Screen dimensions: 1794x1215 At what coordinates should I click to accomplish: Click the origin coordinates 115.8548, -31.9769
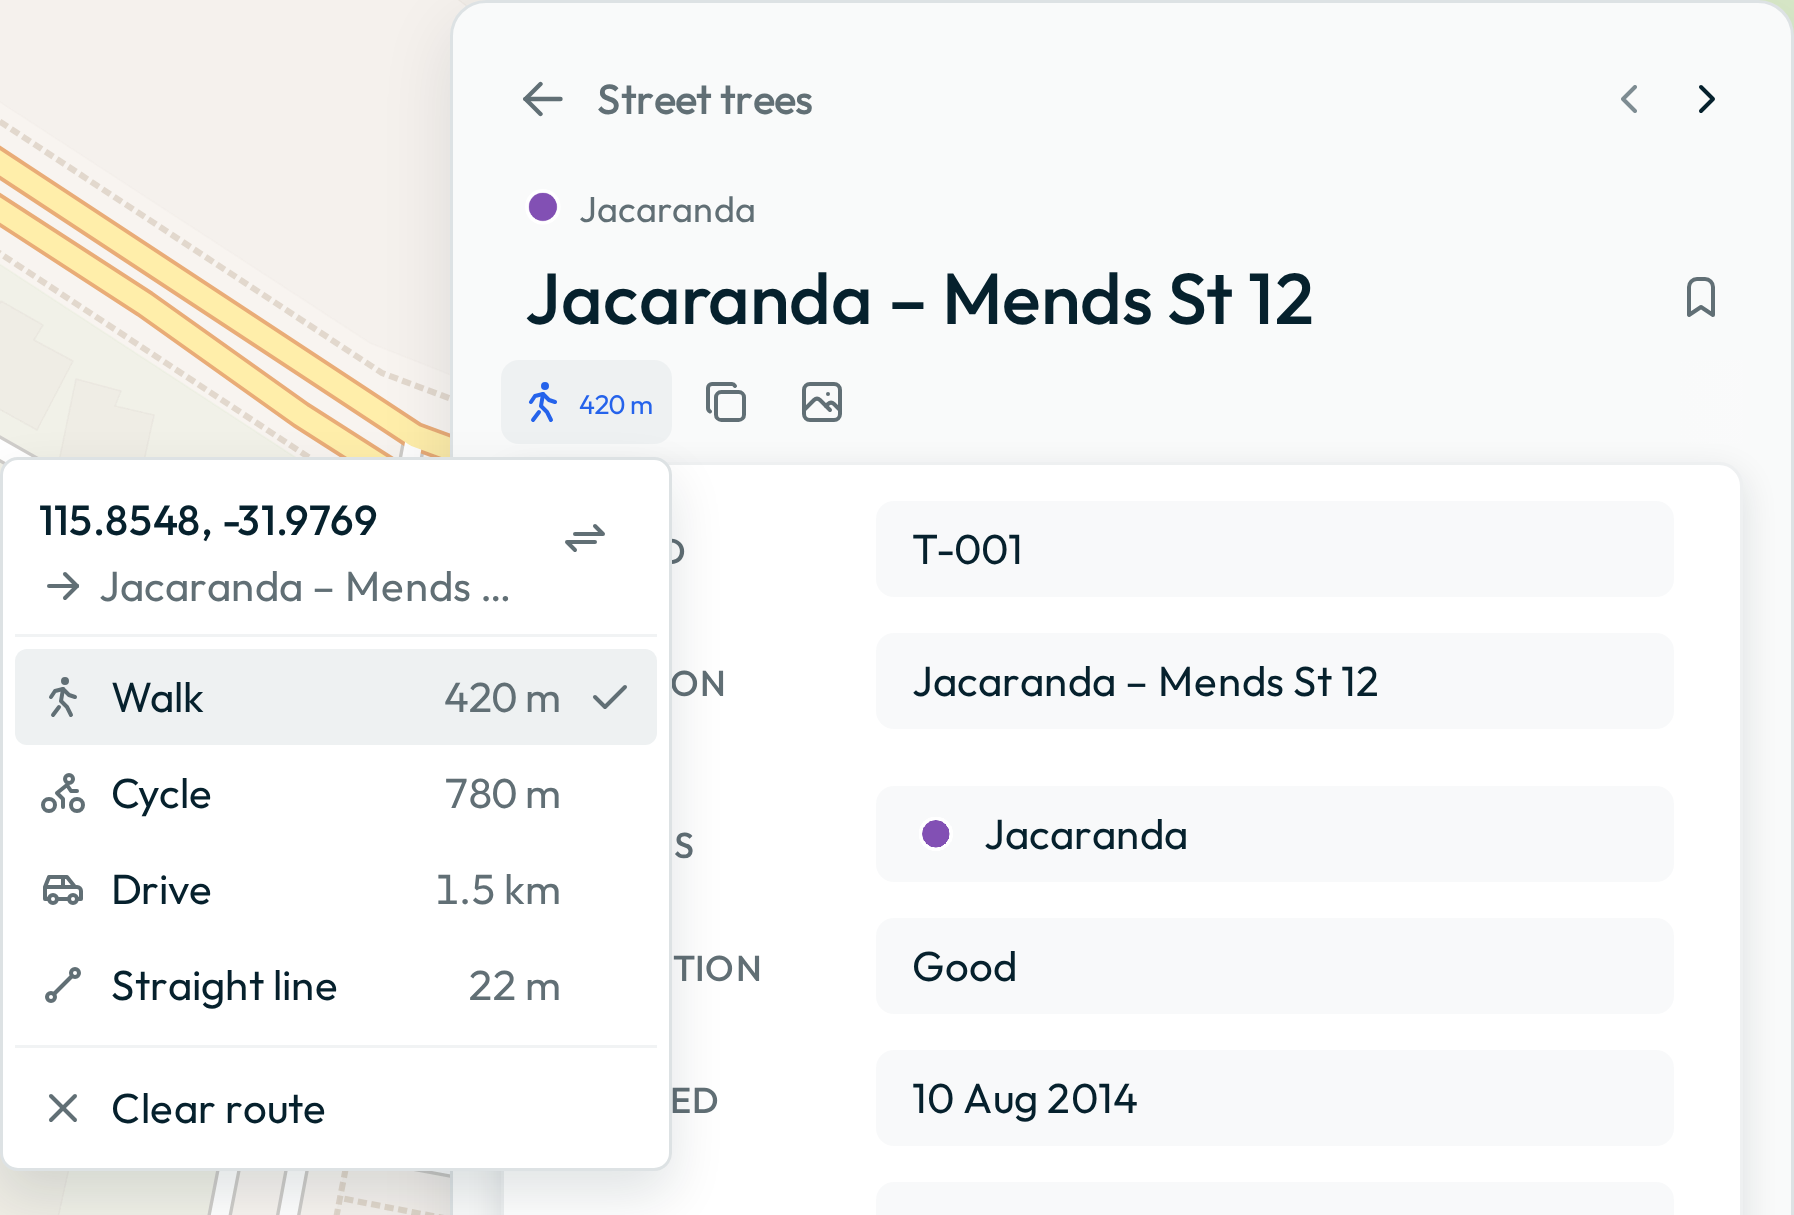pos(208,521)
